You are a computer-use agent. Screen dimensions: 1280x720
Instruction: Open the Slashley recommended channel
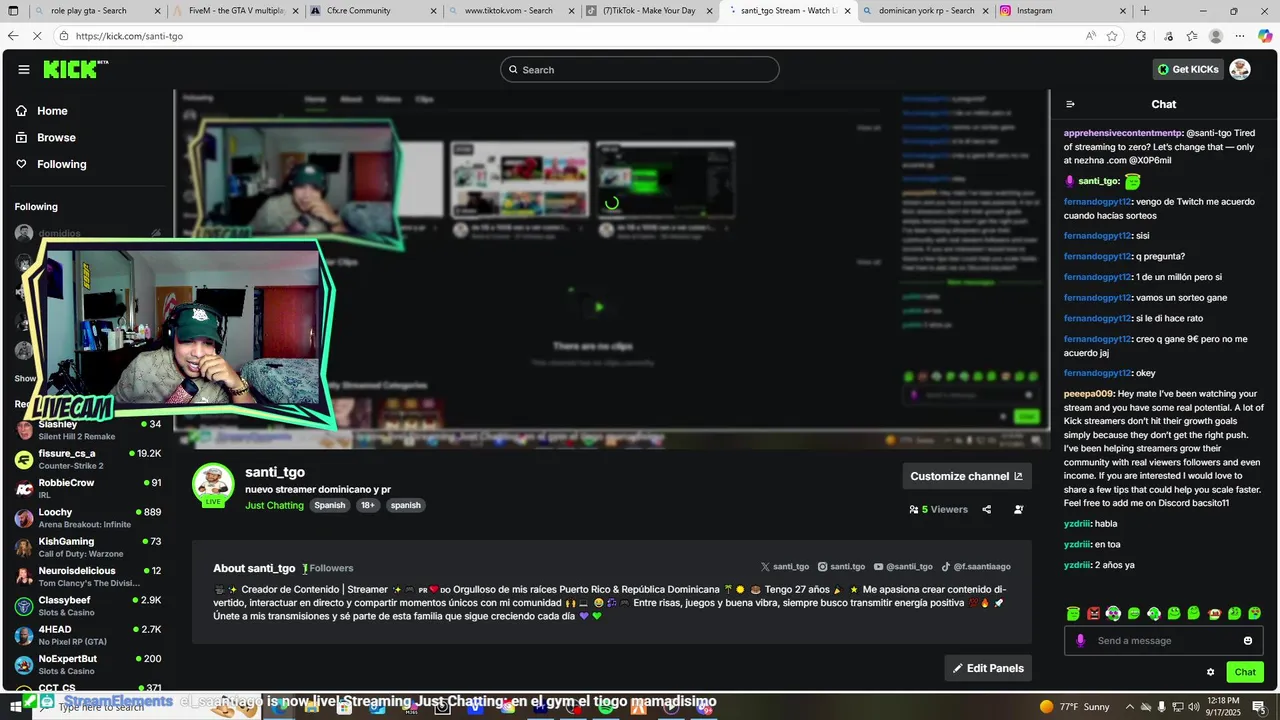tap(88, 430)
